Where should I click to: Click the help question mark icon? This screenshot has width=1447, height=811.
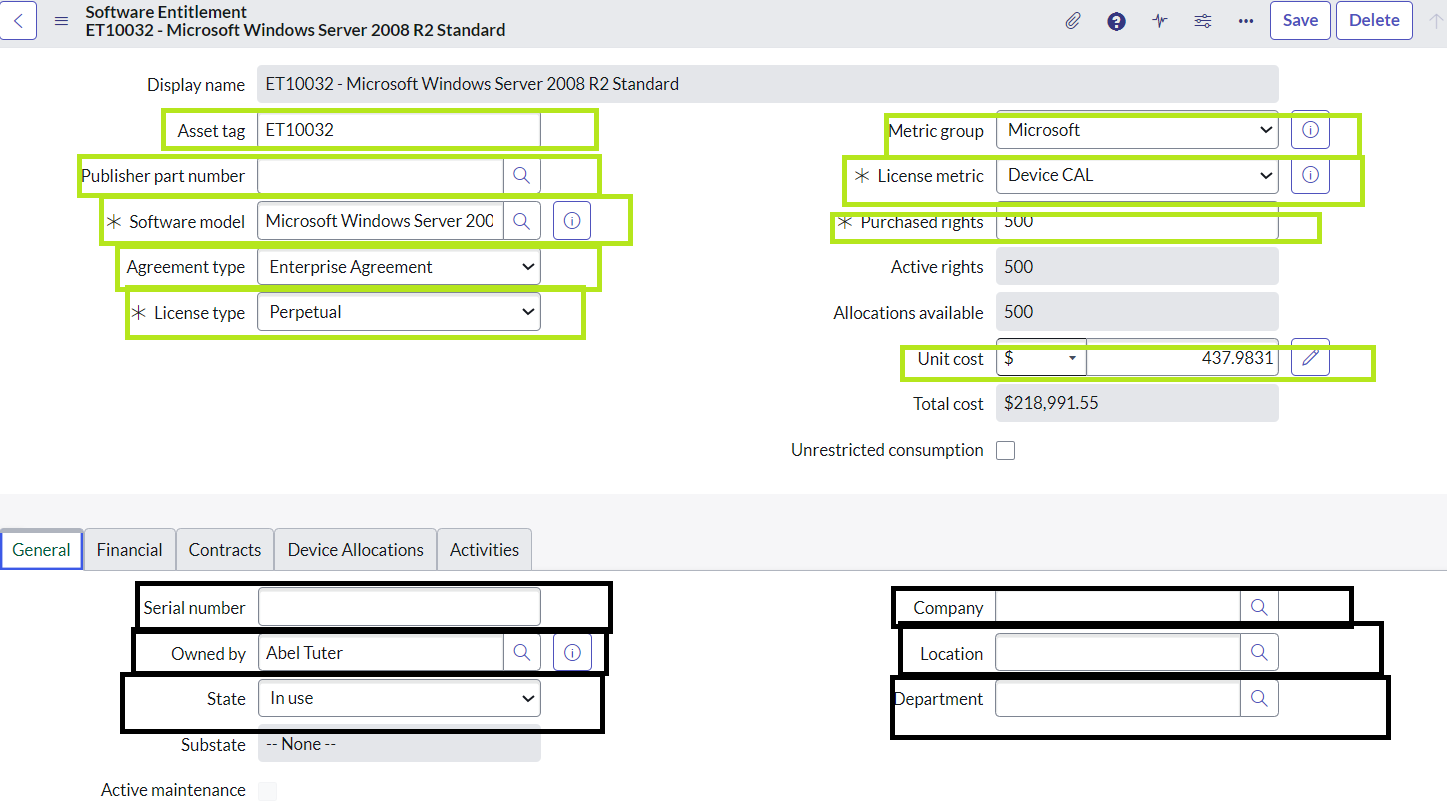1116,20
